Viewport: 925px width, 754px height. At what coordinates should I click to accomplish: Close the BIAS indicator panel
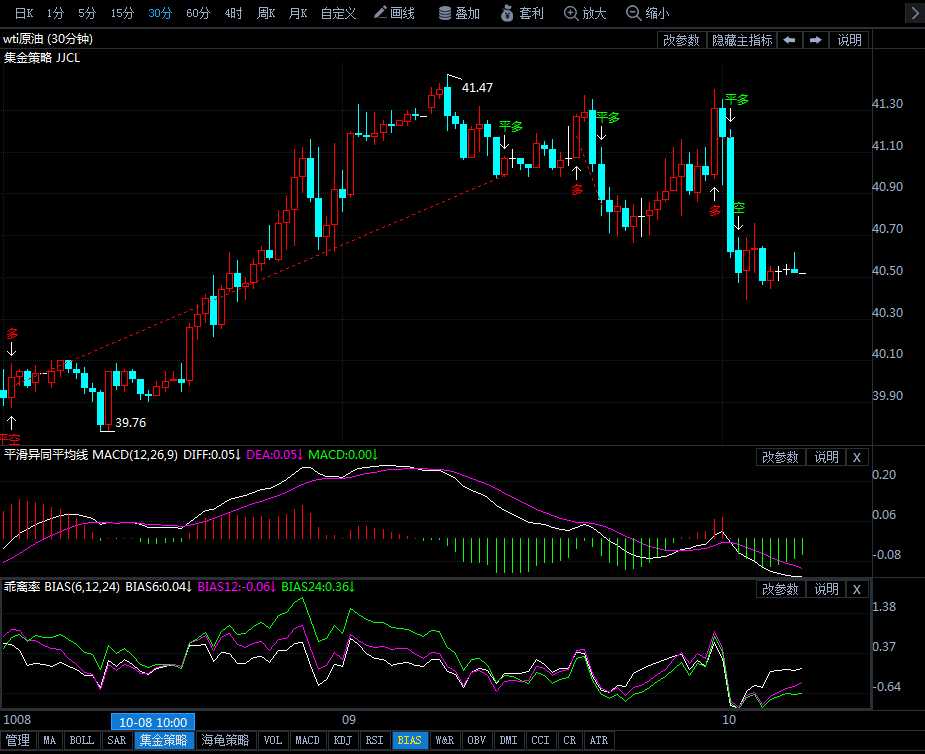856,589
